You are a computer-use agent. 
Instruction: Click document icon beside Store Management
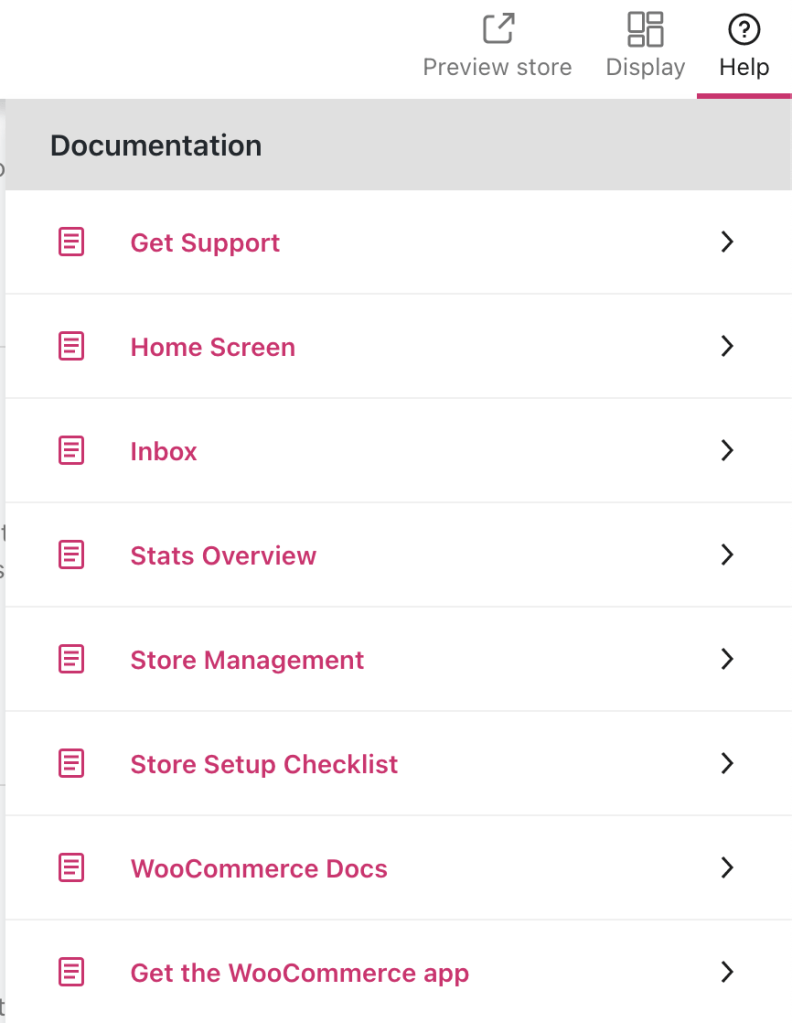pyautogui.click(x=71, y=659)
